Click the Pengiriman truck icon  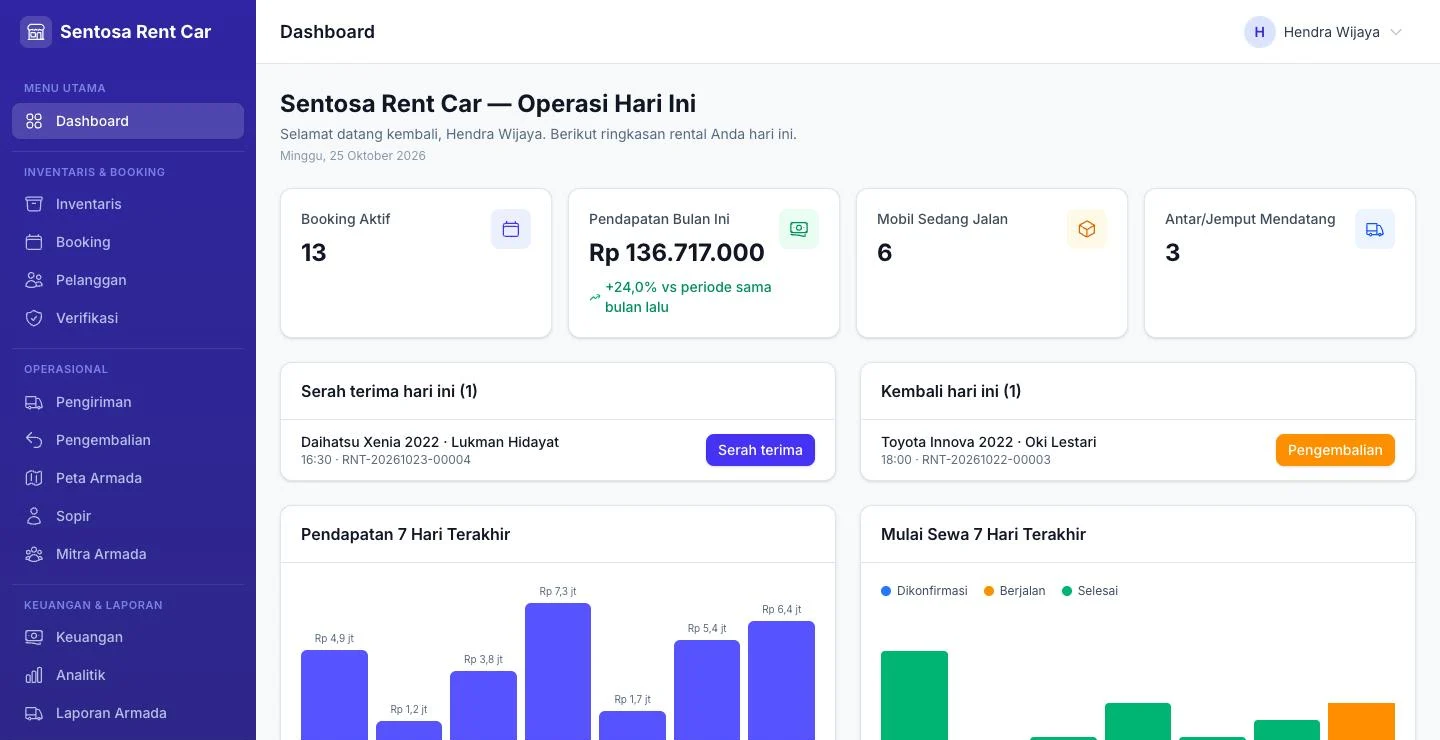34,402
